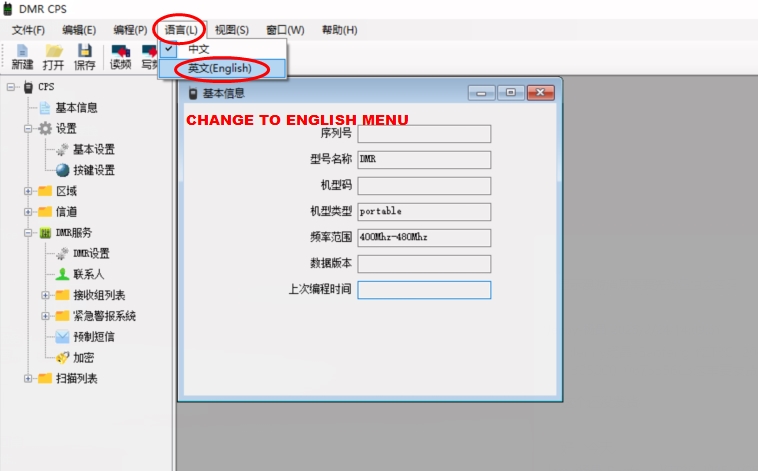Open the 视图(V) menu

click(231, 30)
